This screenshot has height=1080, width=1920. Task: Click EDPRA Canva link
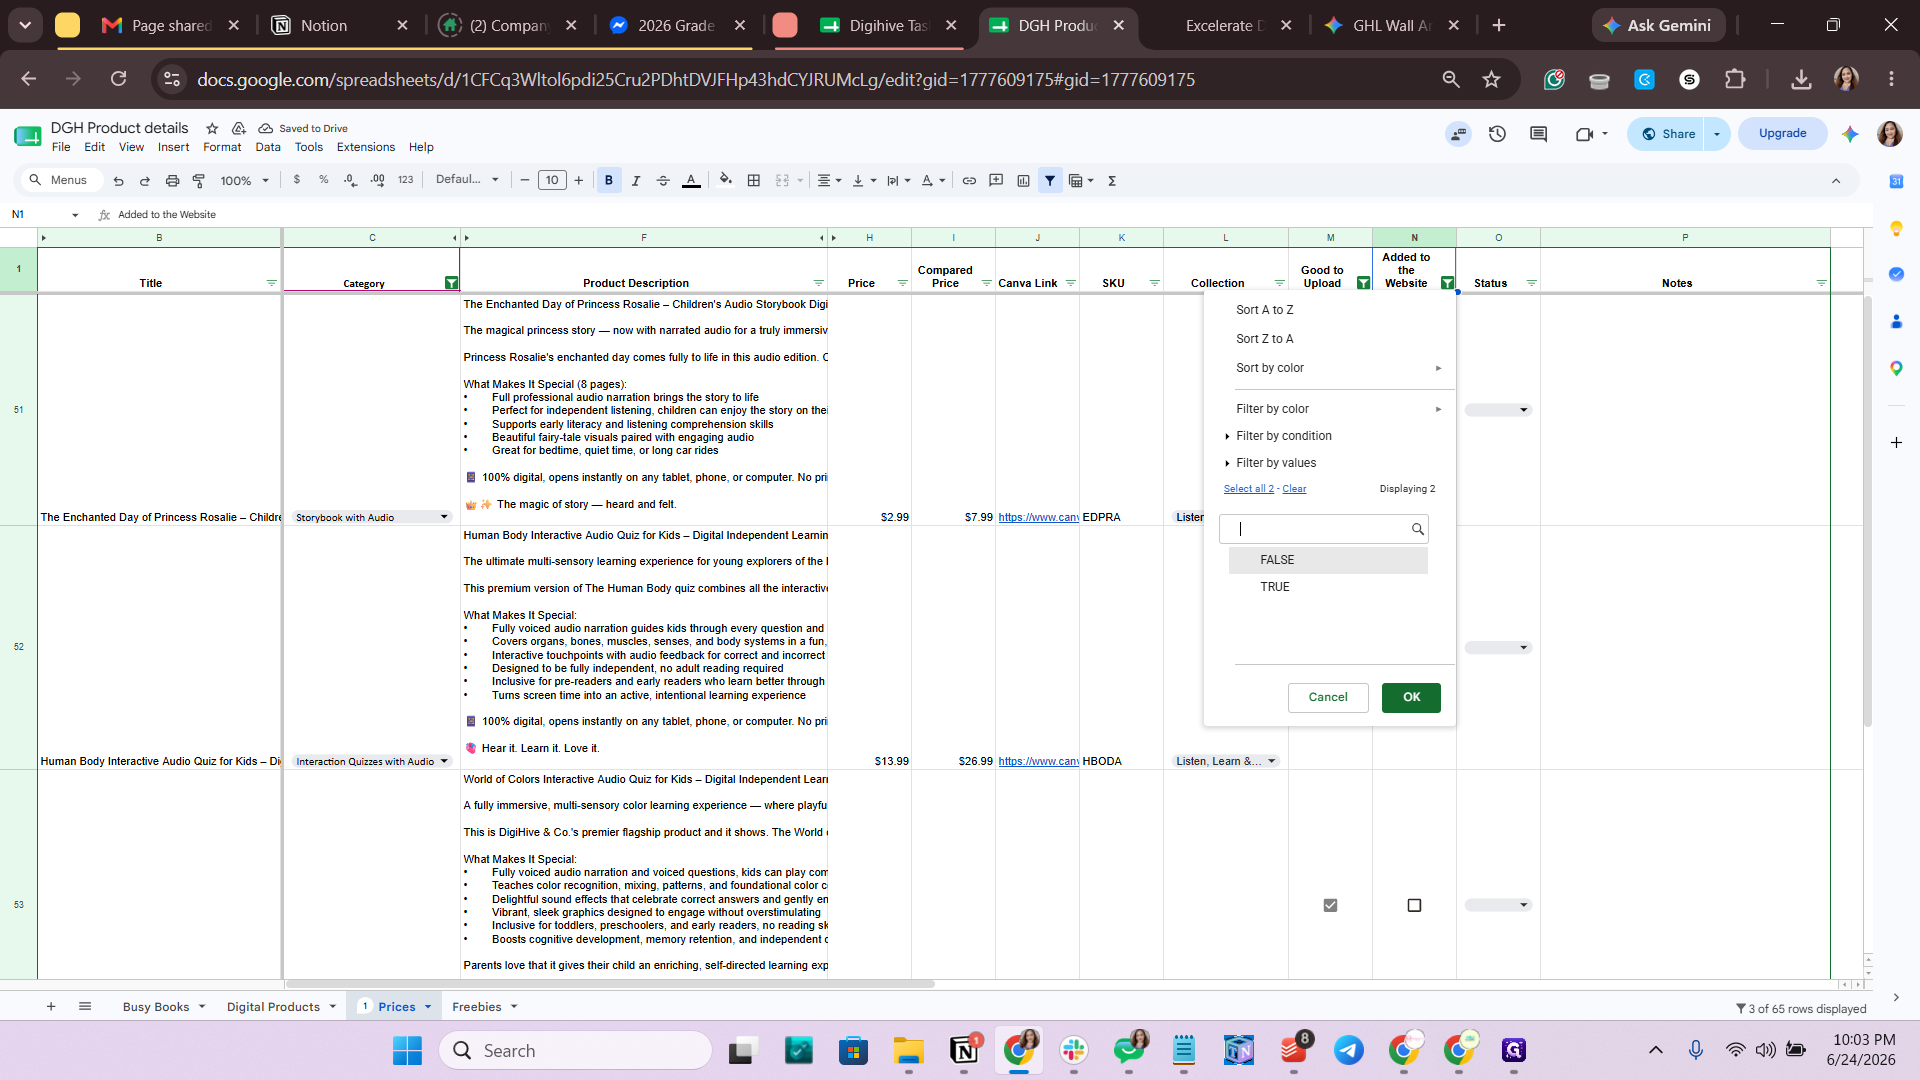tap(1038, 517)
